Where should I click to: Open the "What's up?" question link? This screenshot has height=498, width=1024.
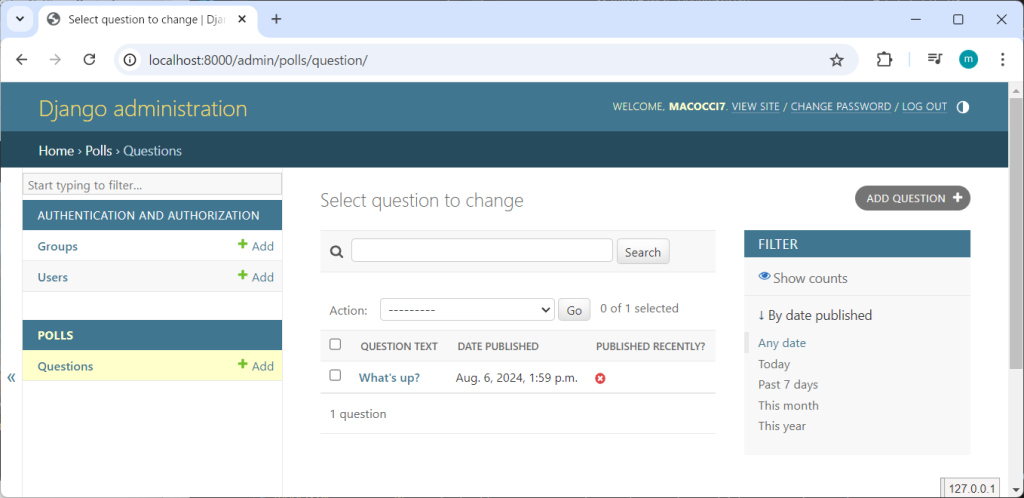(x=389, y=378)
